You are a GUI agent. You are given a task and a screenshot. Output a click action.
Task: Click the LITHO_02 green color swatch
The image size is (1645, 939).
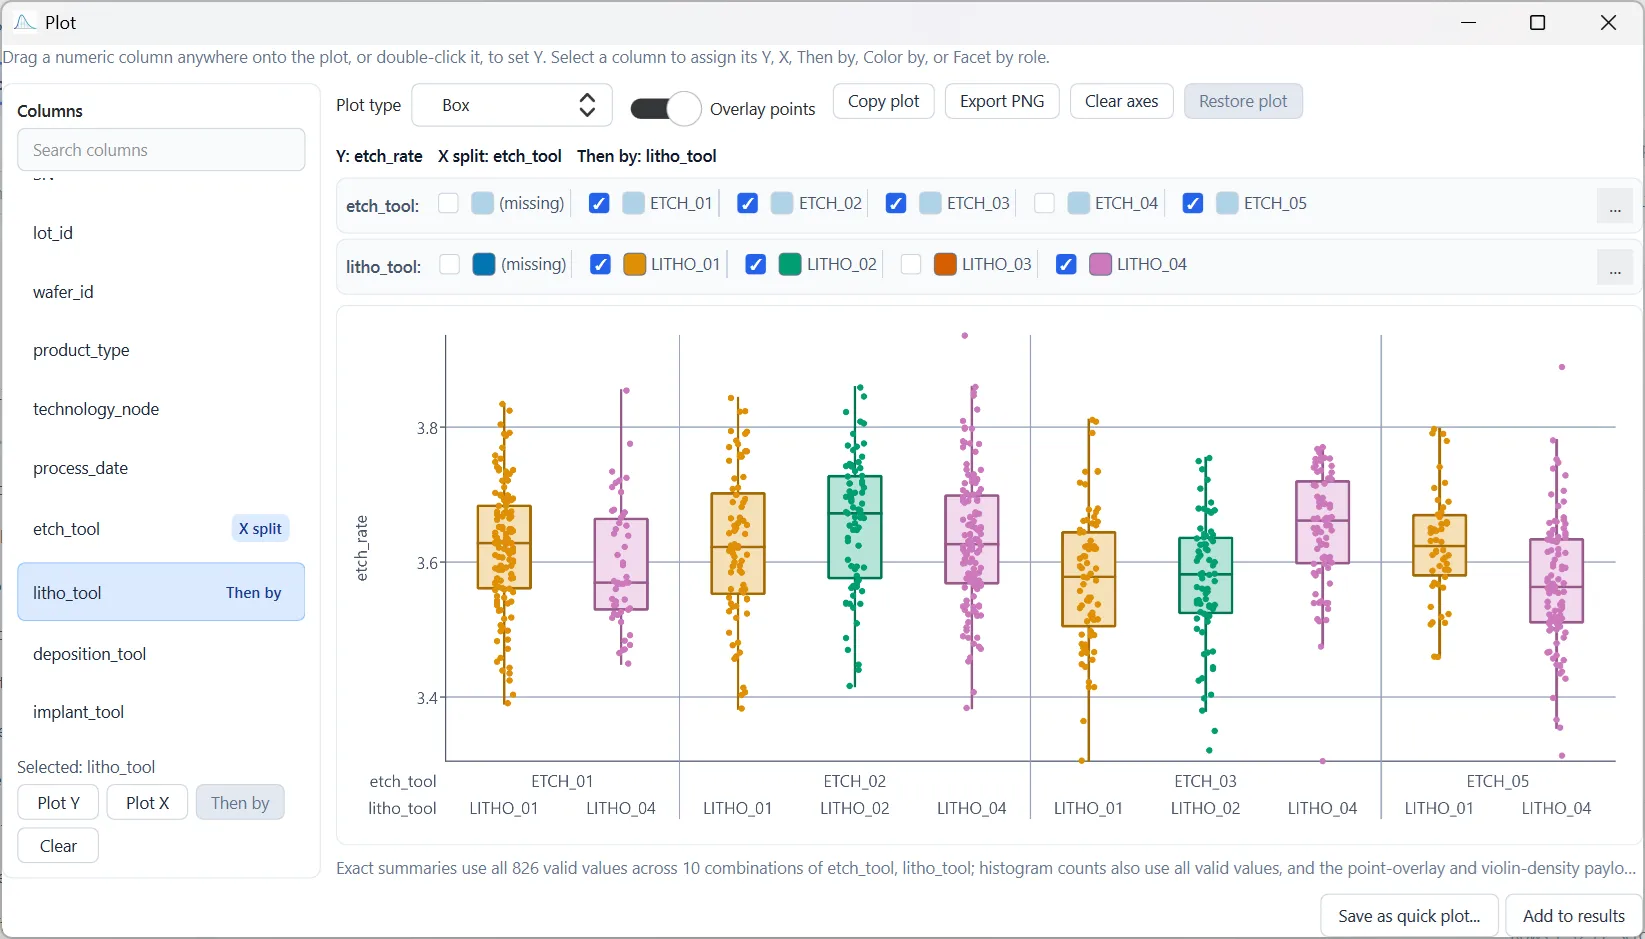click(x=790, y=264)
